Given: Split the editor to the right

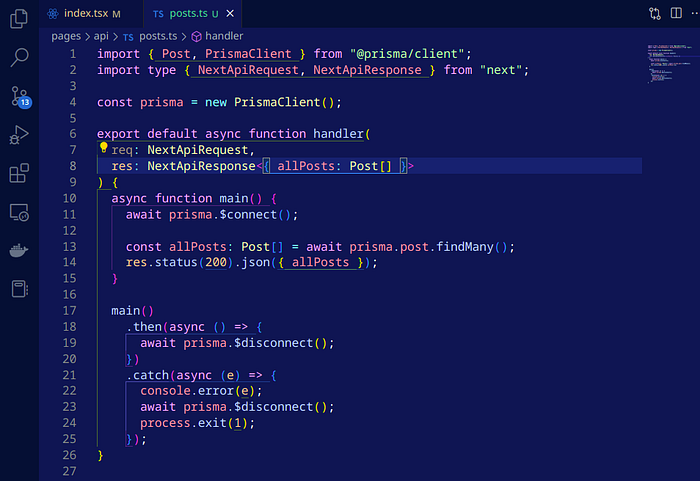Looking at the screenshot, I should point(676,13).
